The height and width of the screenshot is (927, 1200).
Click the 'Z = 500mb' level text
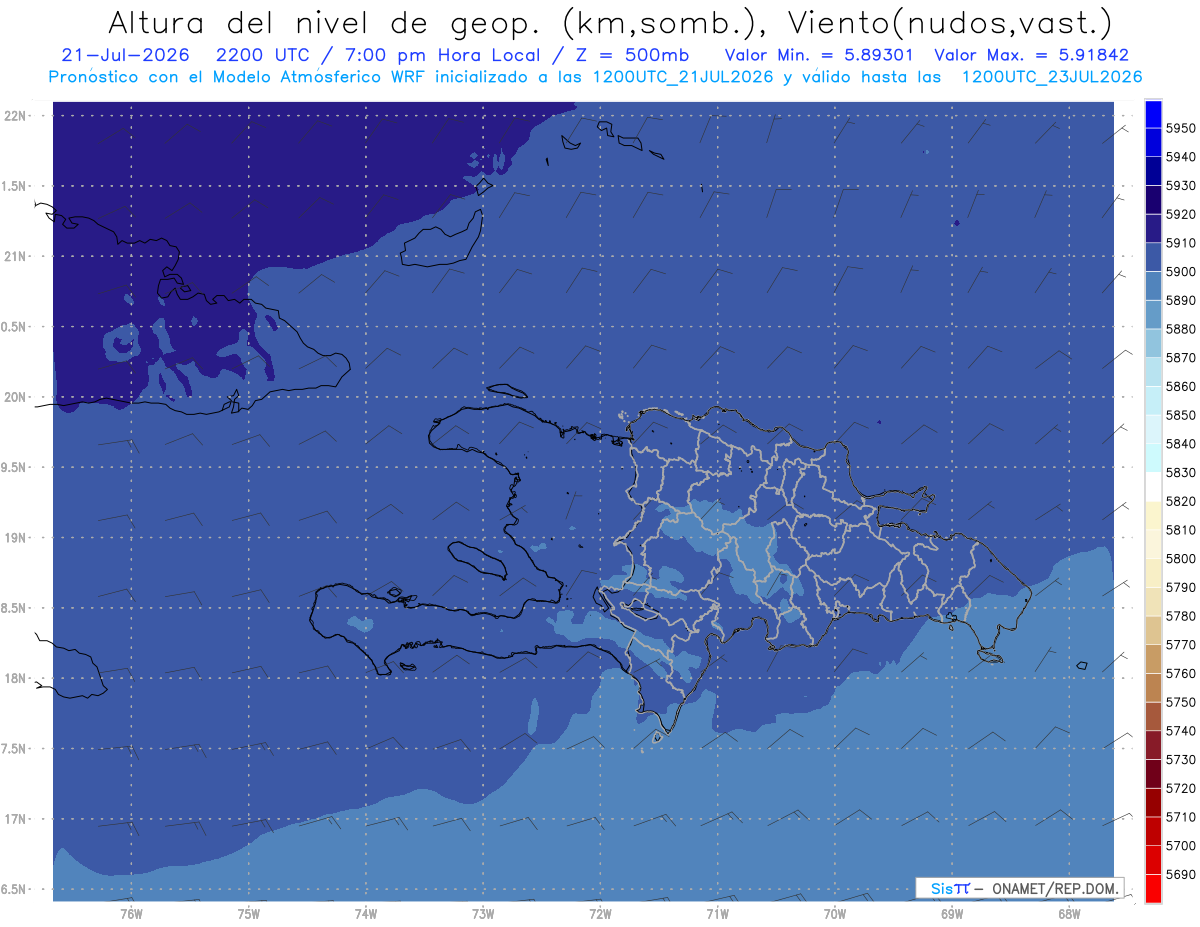633,55
